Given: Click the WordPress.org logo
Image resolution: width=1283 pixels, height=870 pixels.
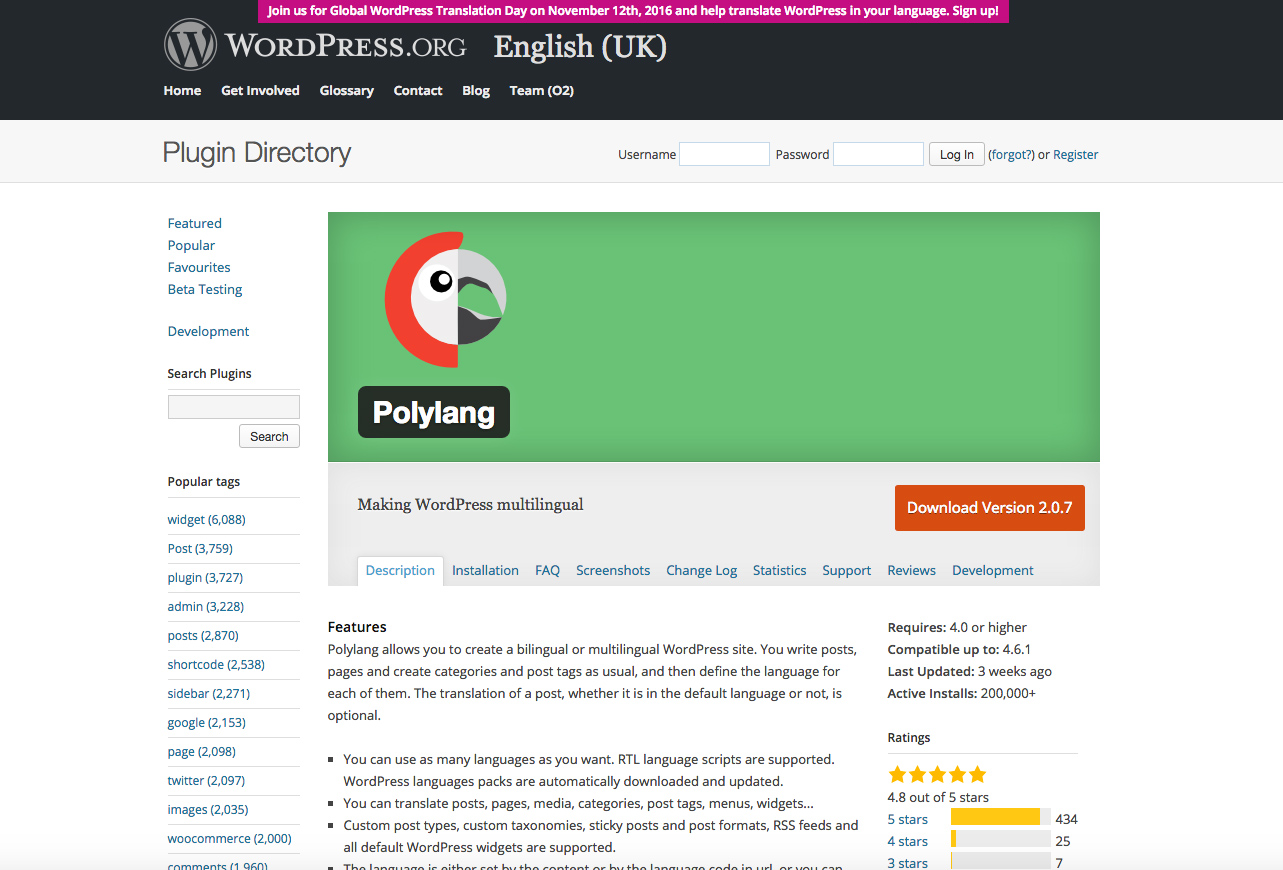Looking at the screenshot, I should [x=315, y=45].
